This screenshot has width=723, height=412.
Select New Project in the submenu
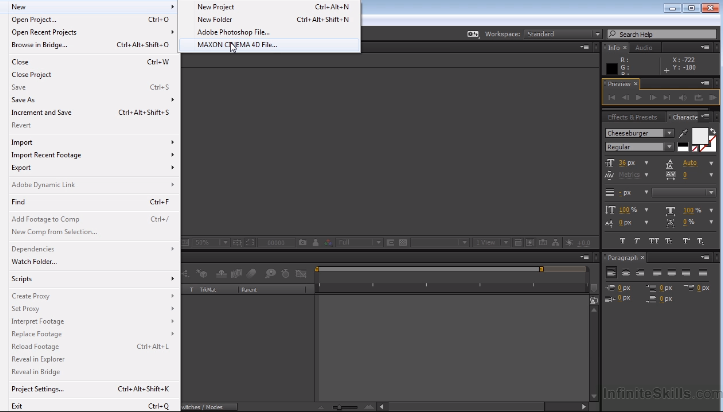point(269,7)
